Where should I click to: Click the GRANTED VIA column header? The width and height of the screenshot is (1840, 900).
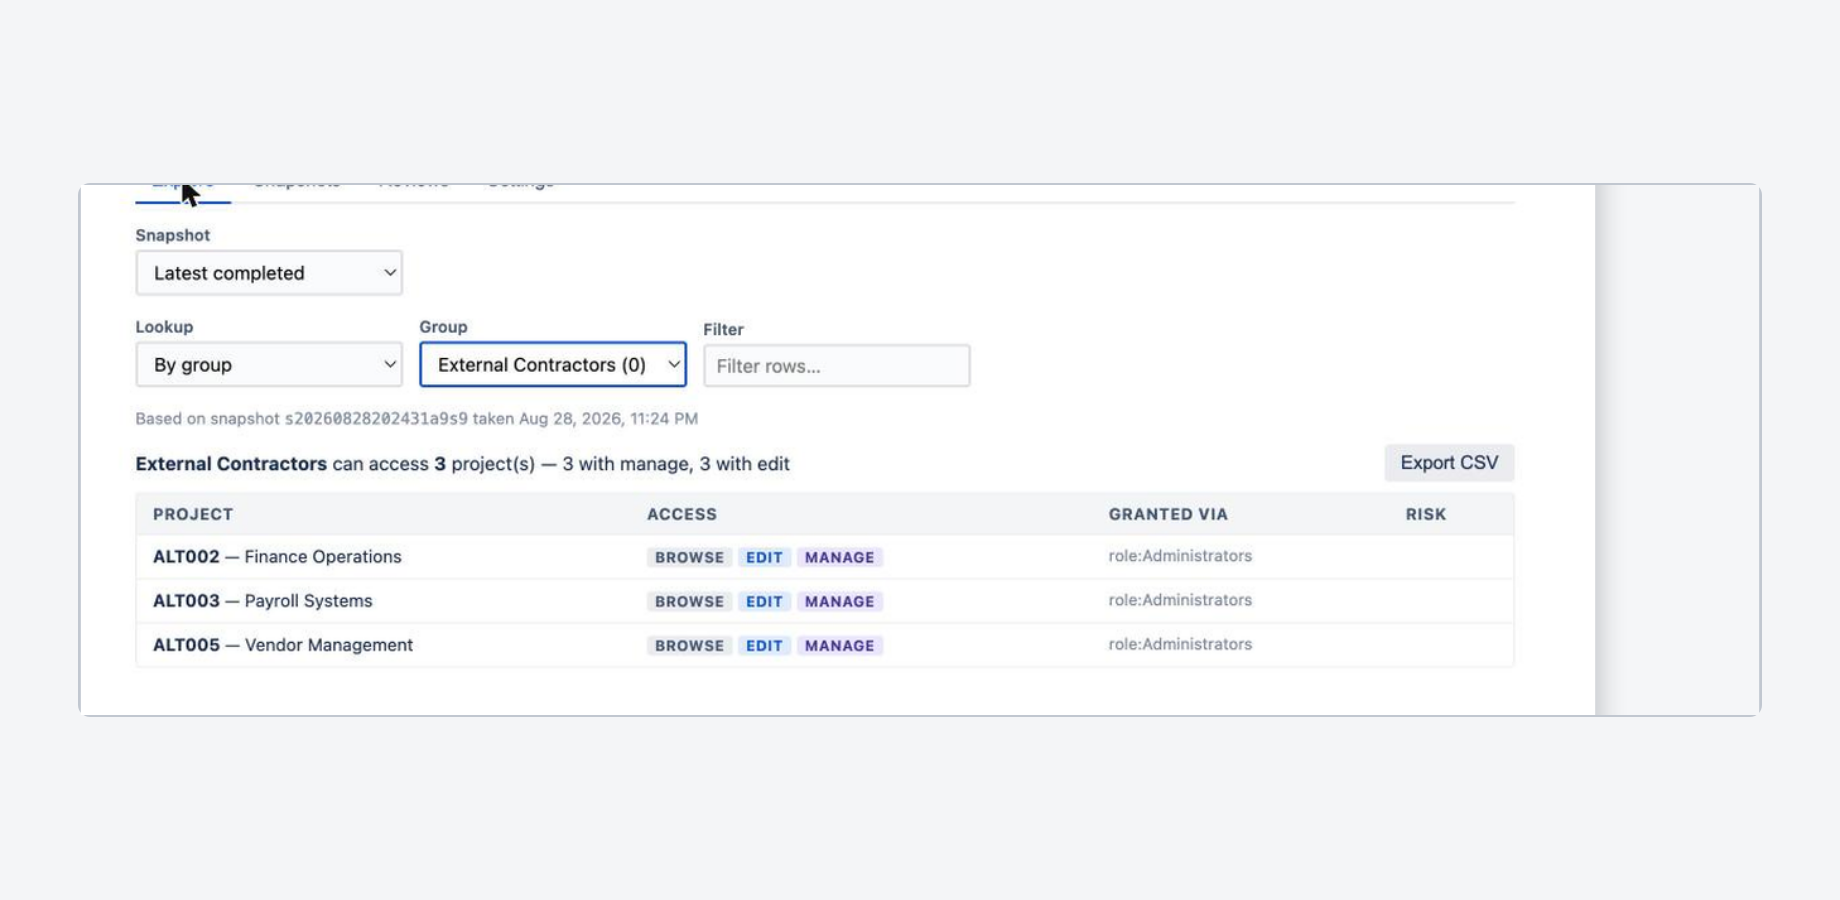pyautogui.click(x=1168, y=514)
